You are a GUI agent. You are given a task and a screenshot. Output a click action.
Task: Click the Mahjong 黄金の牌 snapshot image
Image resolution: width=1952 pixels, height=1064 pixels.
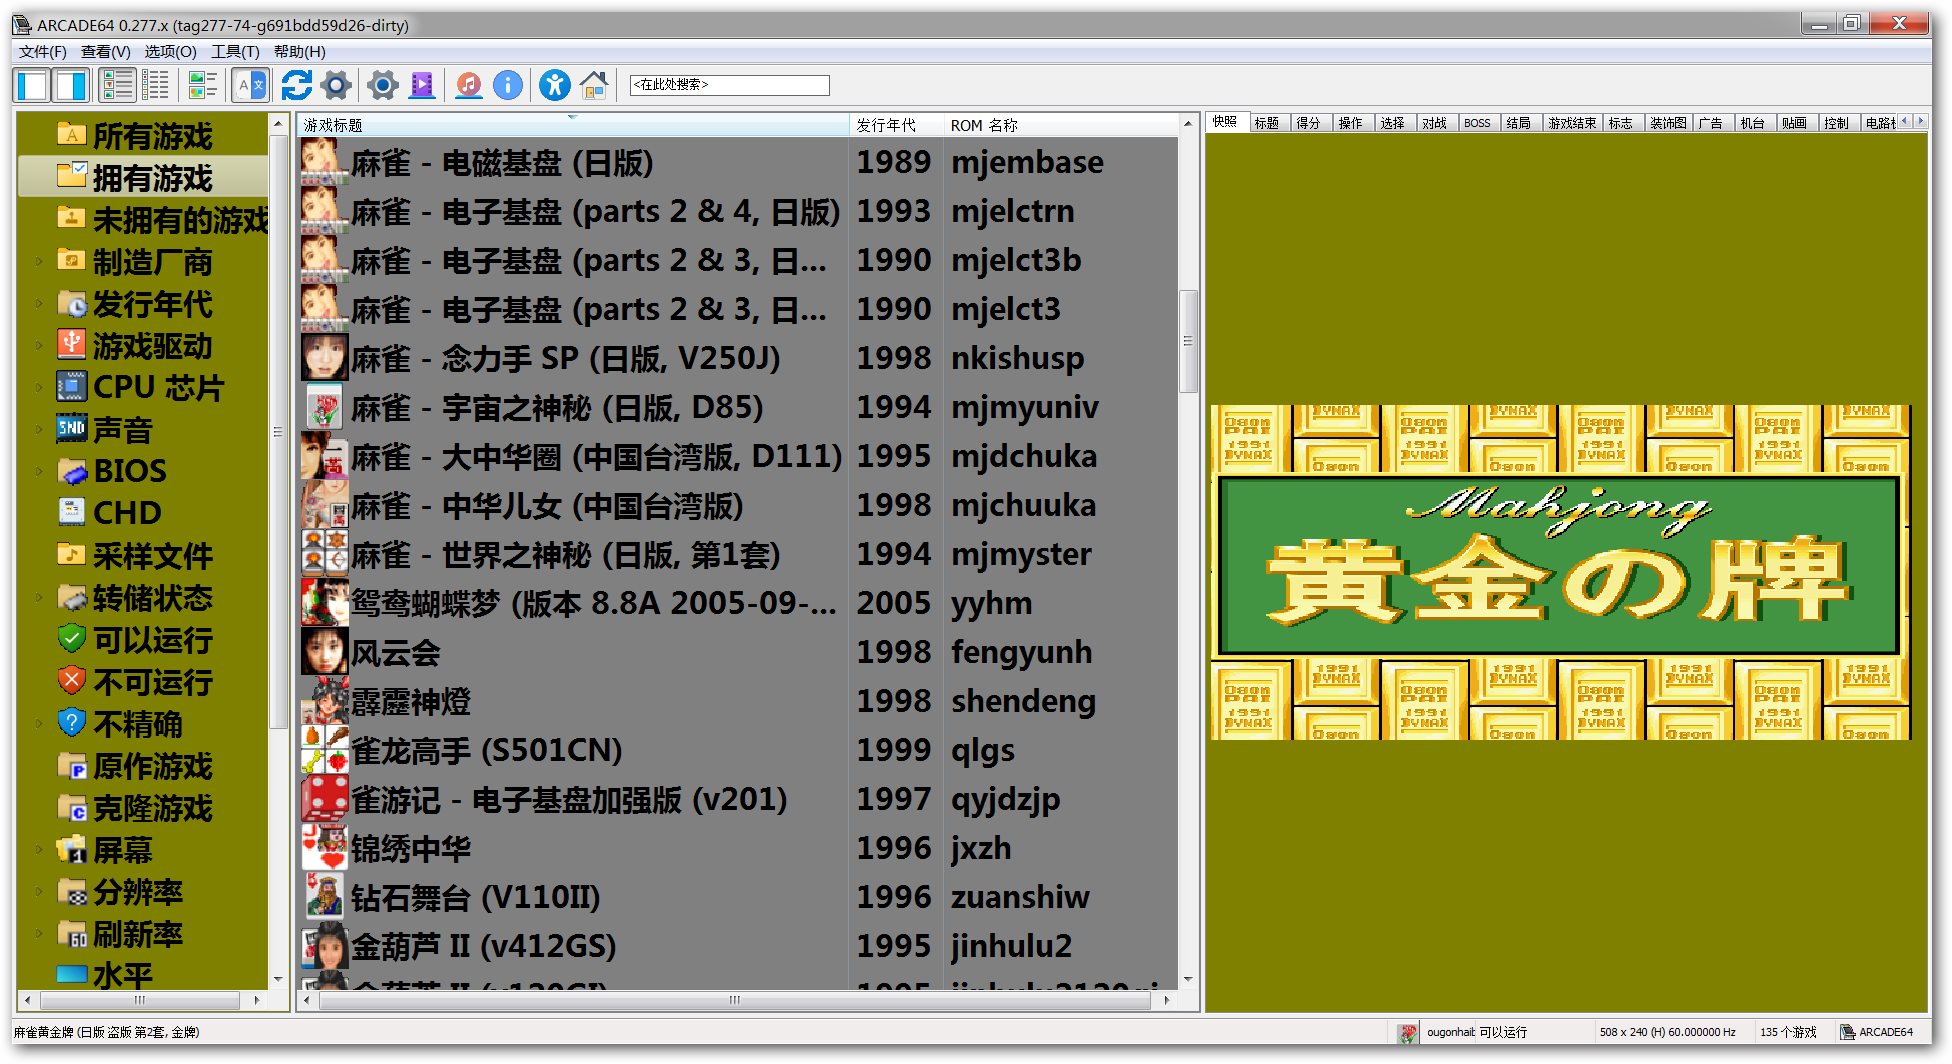click(1560, 572)
